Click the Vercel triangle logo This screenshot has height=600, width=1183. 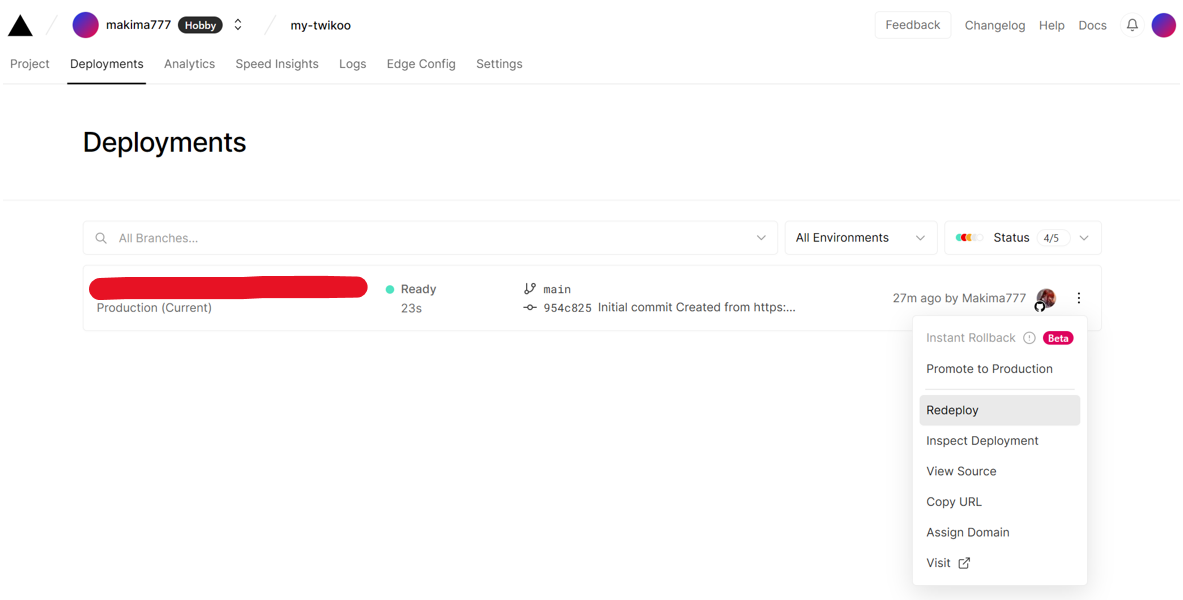(x=20, y=26)
